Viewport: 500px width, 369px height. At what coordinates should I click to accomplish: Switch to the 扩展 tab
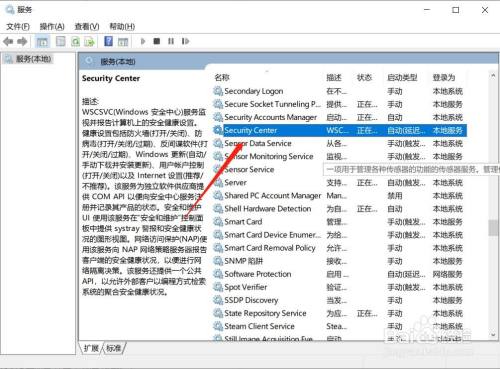click(x=91, y=348)
